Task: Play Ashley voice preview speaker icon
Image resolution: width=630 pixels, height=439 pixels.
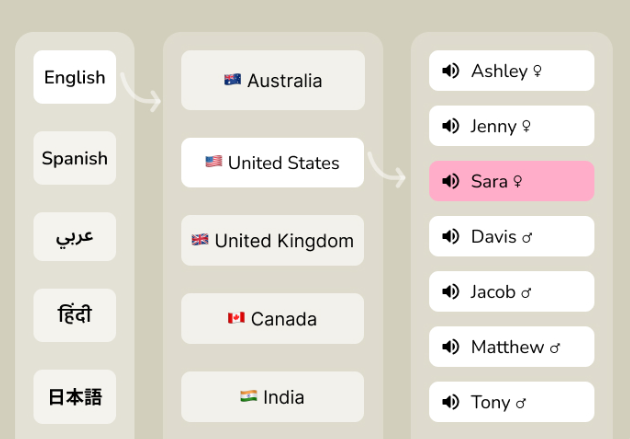Action: tap(450, 71)
